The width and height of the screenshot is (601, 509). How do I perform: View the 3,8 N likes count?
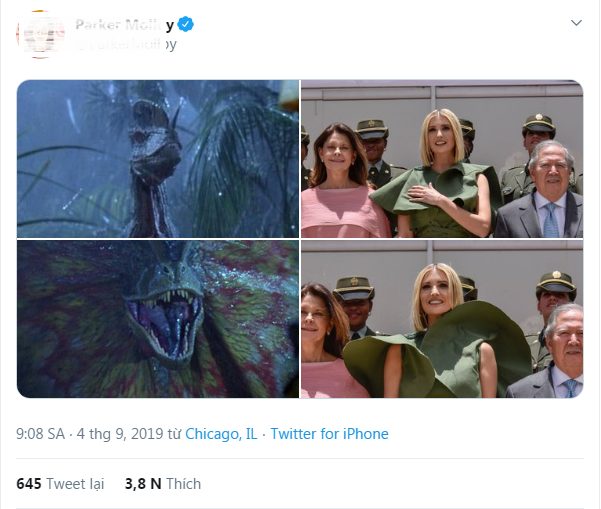[x=143, y=484]
